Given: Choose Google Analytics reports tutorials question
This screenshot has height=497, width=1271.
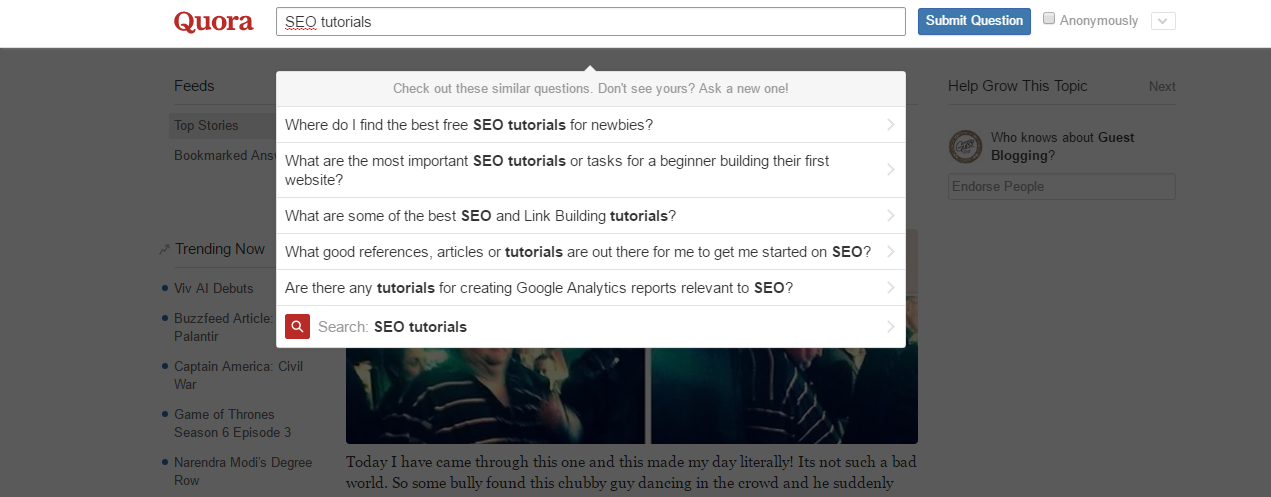Looking at the screenshot, I should click(539, 288).
